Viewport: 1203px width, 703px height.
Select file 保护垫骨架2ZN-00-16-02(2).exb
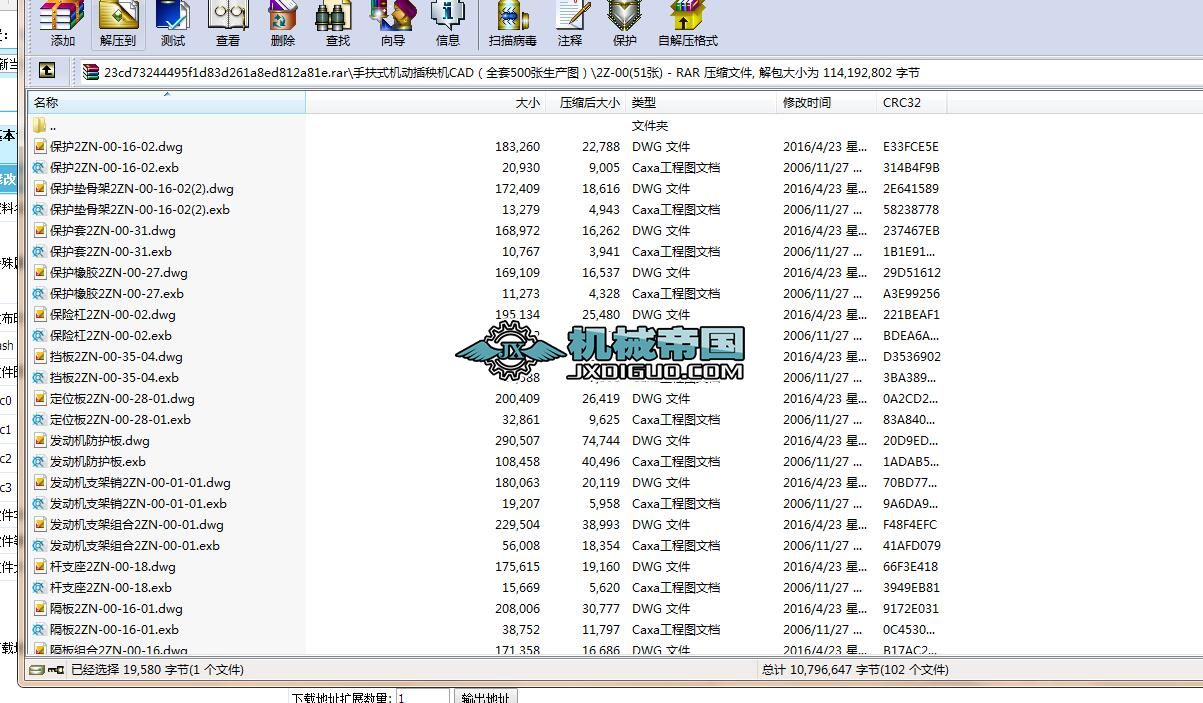click(x=139, y=209)
